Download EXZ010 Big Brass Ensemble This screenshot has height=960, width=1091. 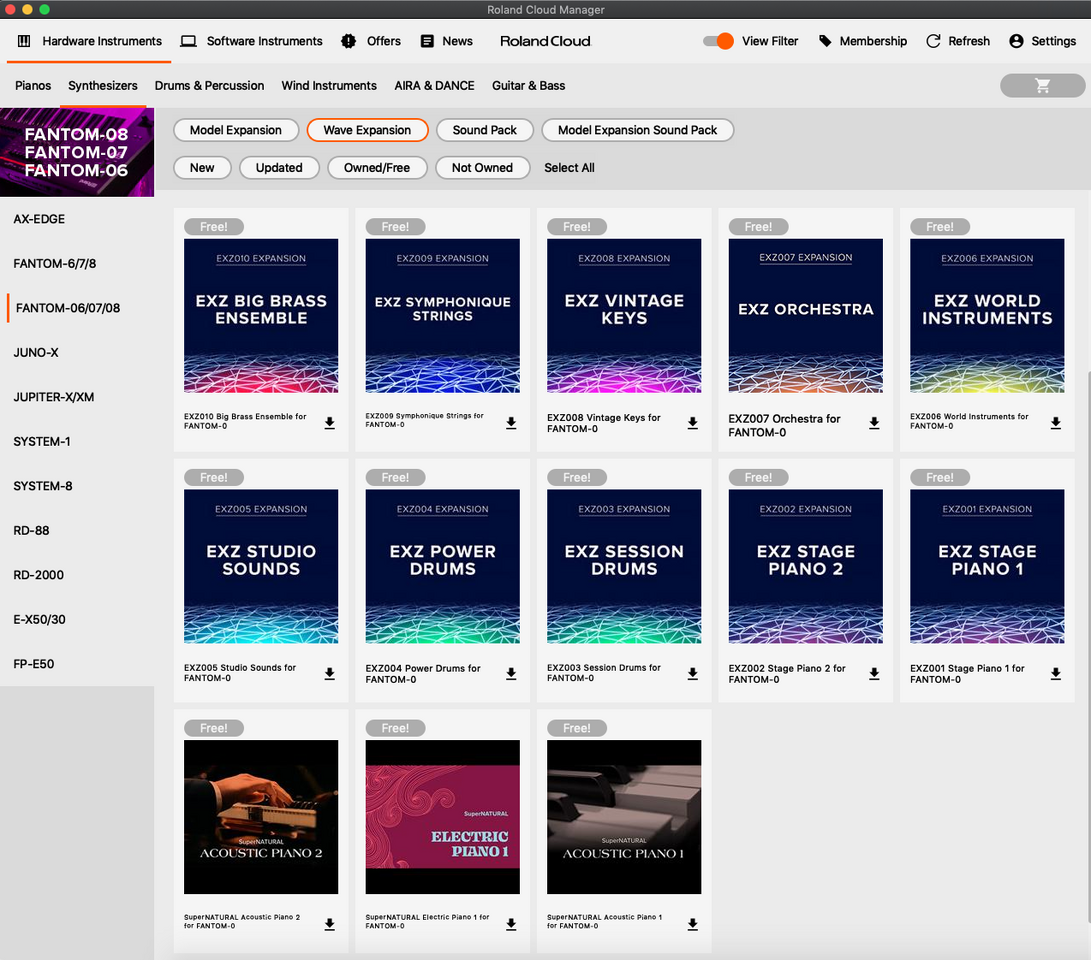click(x=330, y=423)
